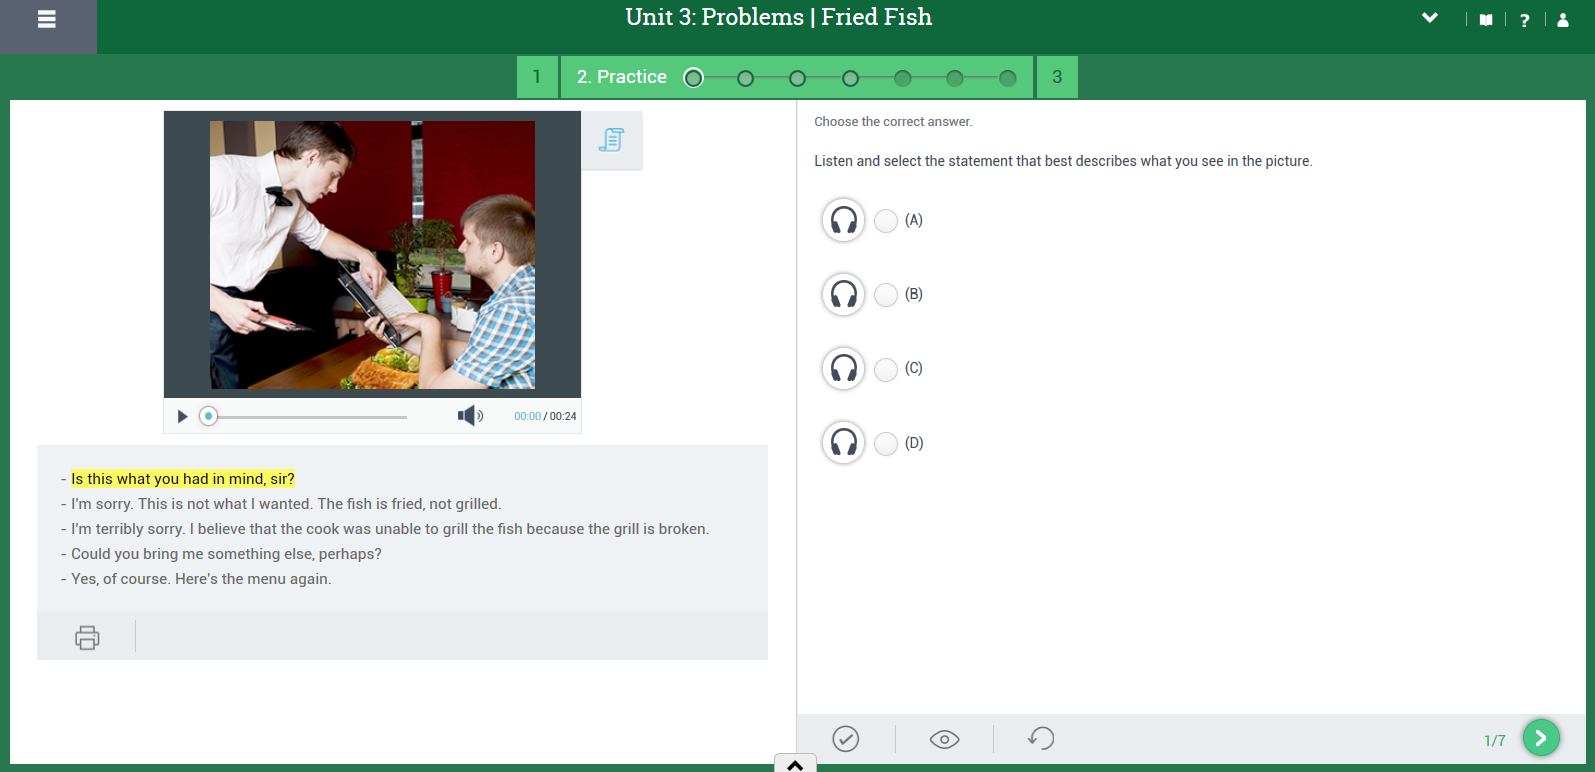Check the answer with checkmark icon
This screenshot has width=1595, height=772.
coord(846,739)
